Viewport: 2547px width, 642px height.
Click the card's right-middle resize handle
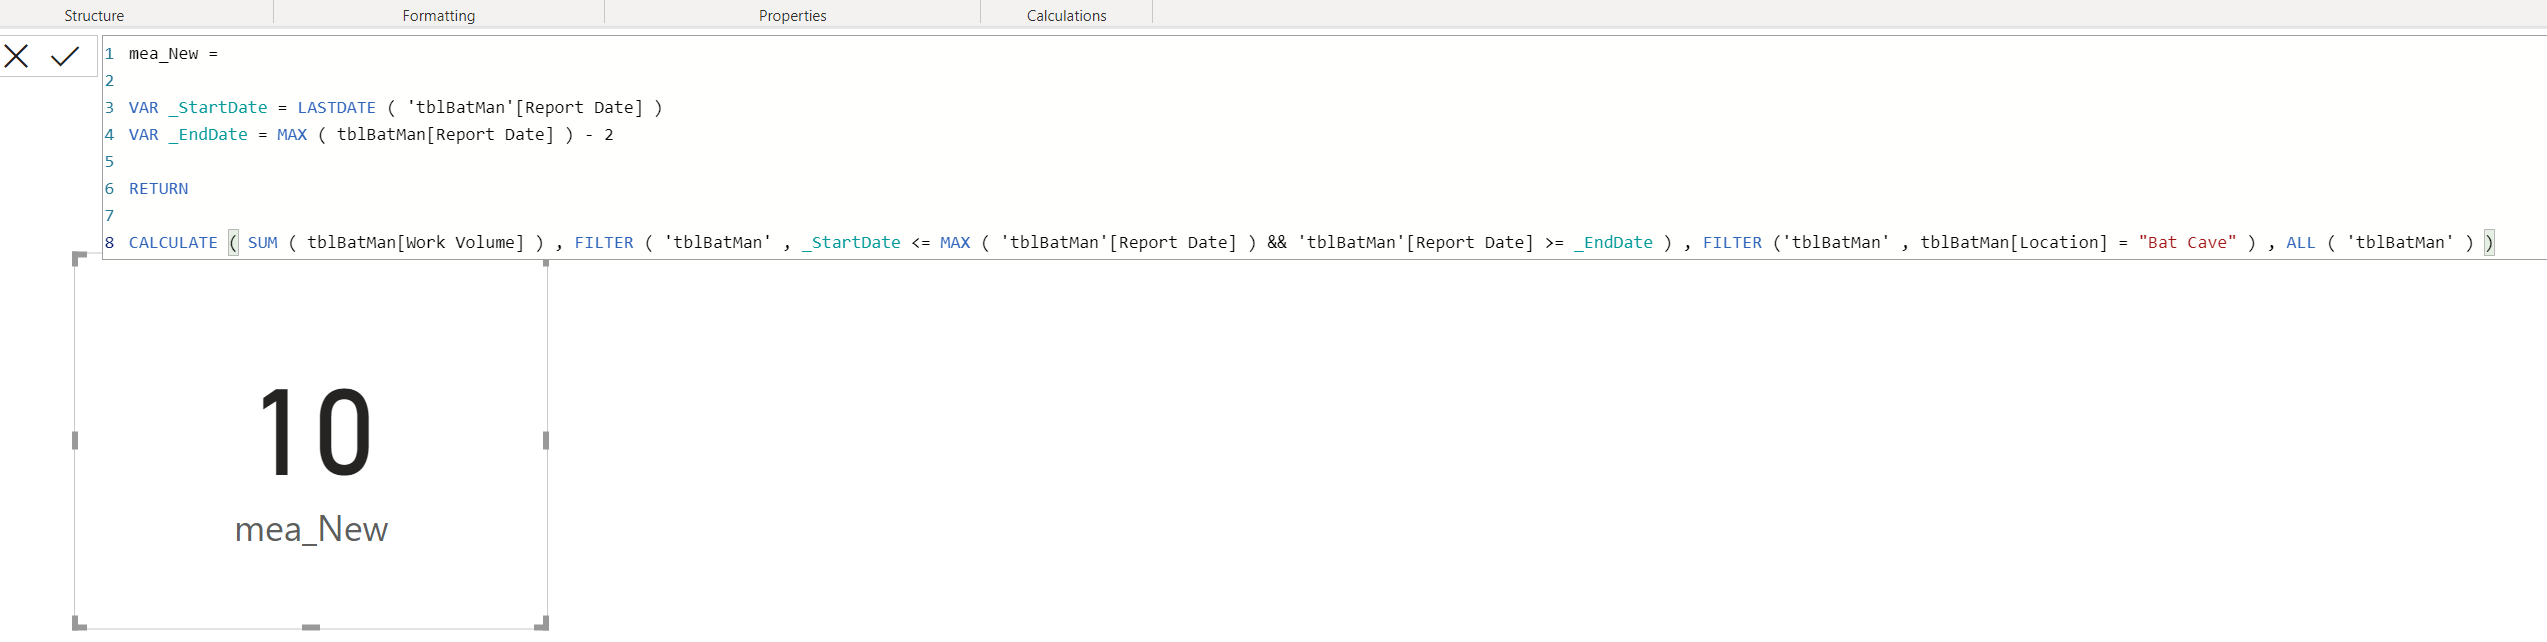pos(546,440)
